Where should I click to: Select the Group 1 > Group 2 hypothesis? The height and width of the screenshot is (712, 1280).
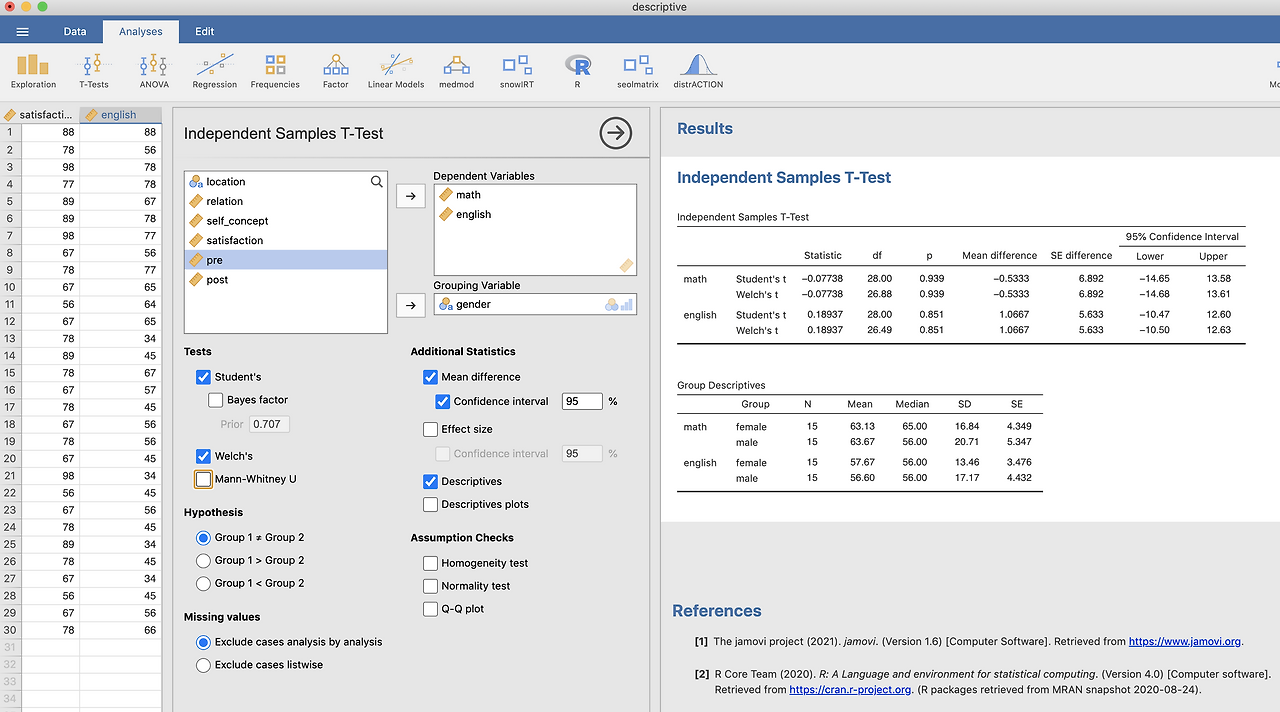(x=204, y=560)
